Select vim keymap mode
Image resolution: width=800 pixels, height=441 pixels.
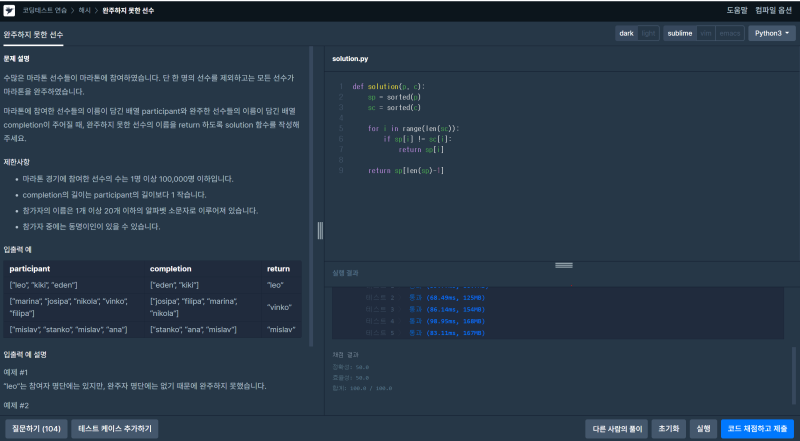(706, 34)
